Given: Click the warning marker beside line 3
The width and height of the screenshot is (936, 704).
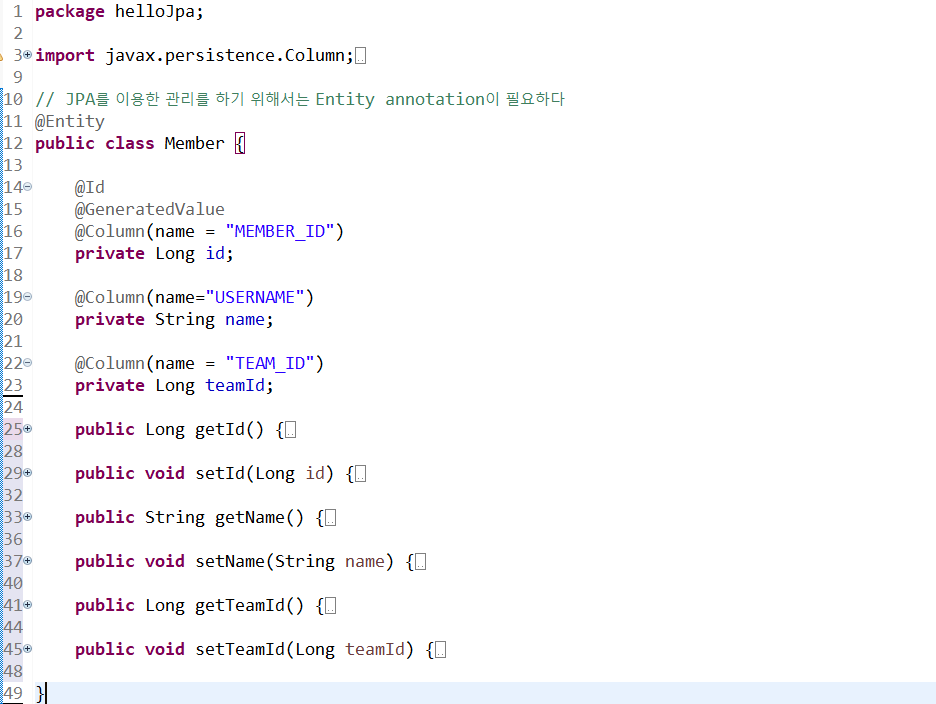Looking at the screenshot, I should click(2, 56).
